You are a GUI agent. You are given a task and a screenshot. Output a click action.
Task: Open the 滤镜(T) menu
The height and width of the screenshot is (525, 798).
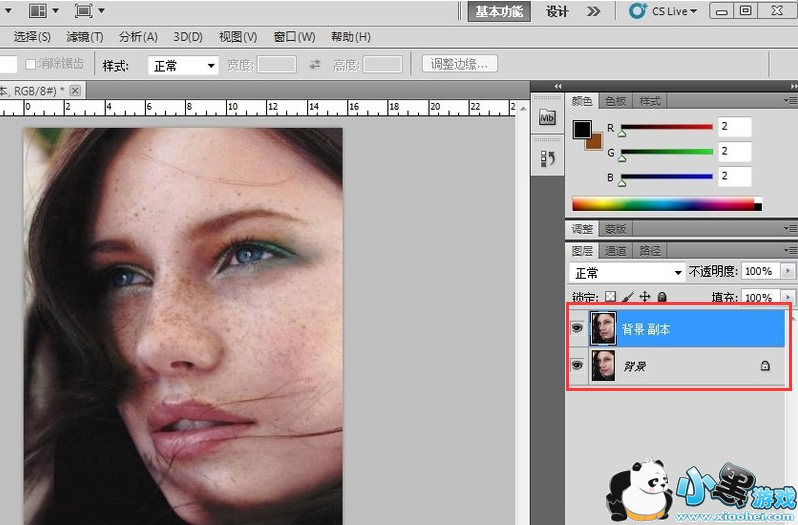[84, 37]
